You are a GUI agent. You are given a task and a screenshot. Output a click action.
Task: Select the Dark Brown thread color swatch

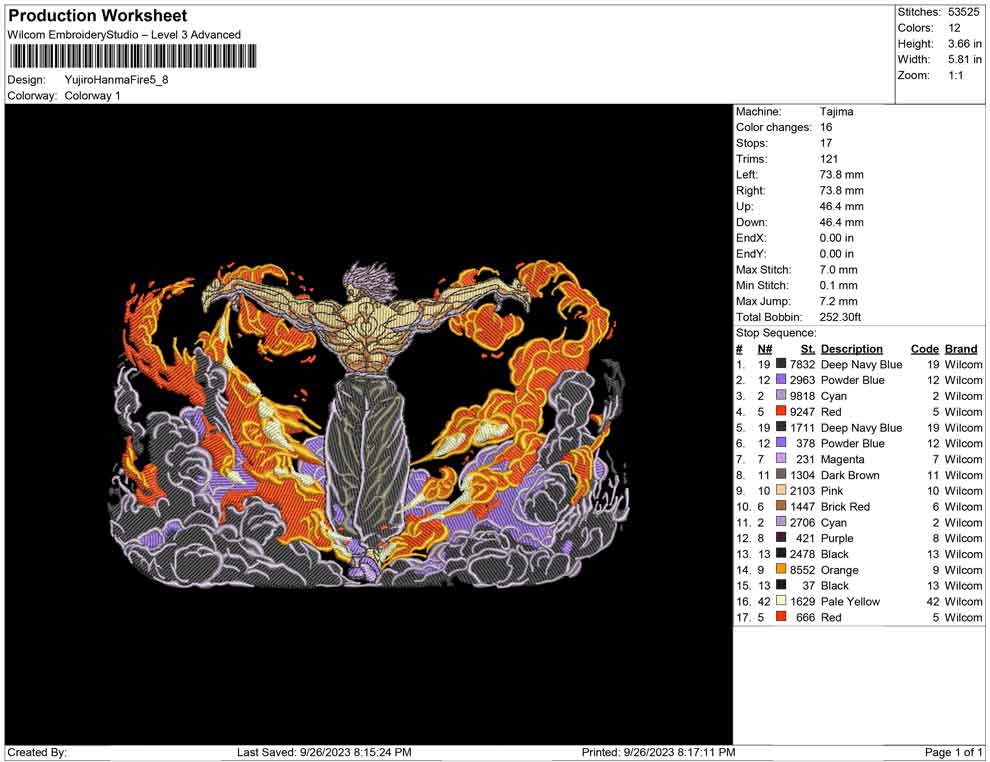781,475
